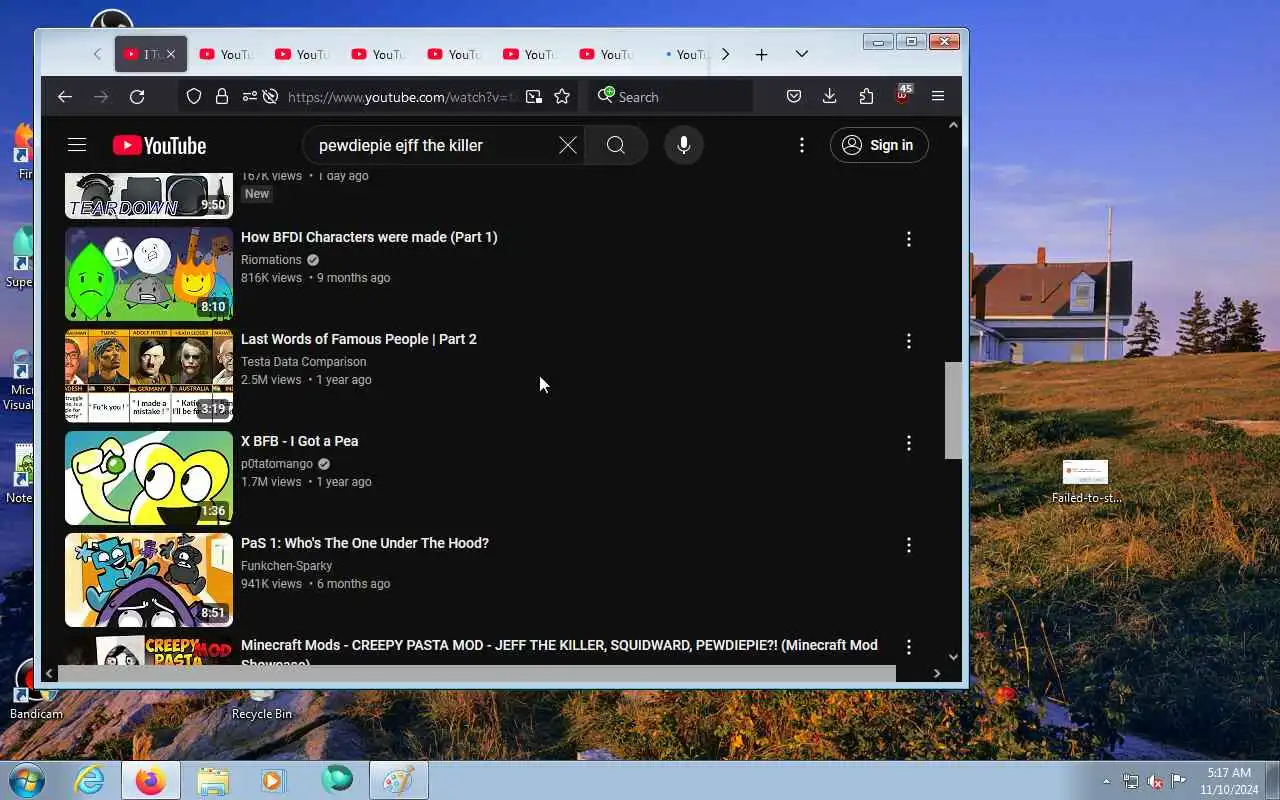Visit the Riomations channel
Screen dimensions: 1280x800
[x=271, y=260]
